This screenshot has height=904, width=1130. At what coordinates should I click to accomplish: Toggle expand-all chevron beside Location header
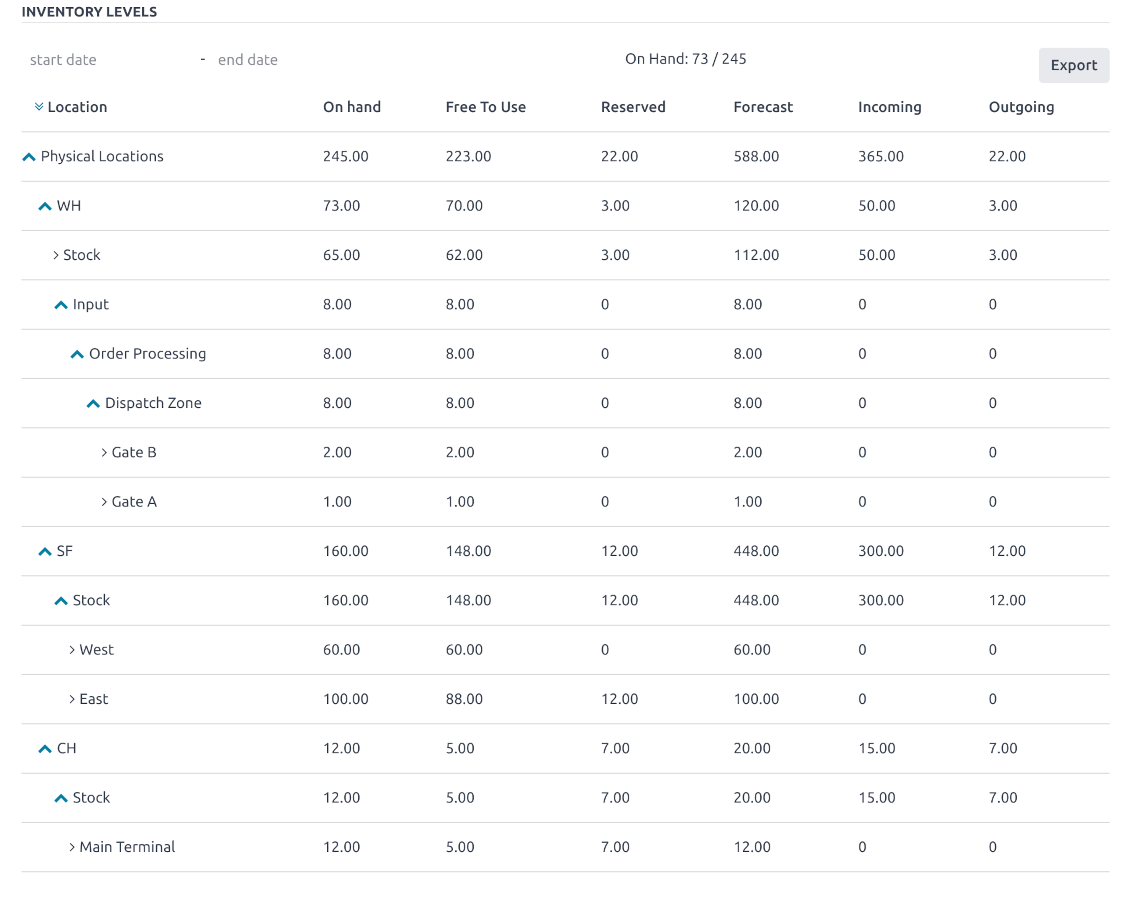click(39, 107)
